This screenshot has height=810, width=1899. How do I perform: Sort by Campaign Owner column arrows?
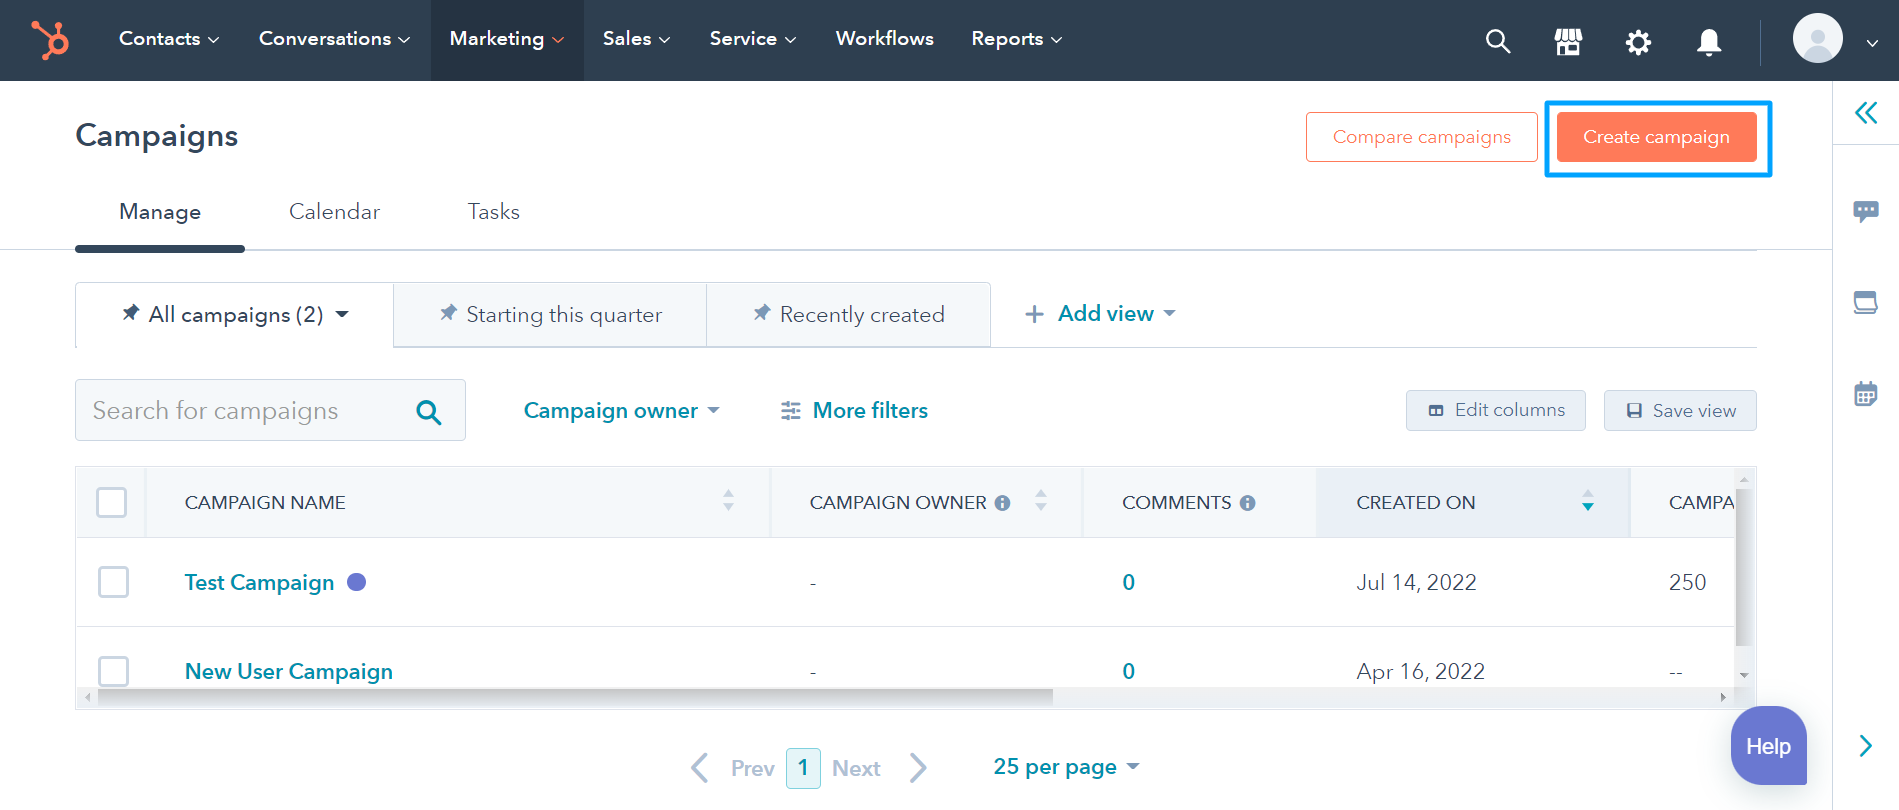point(1041,500)
